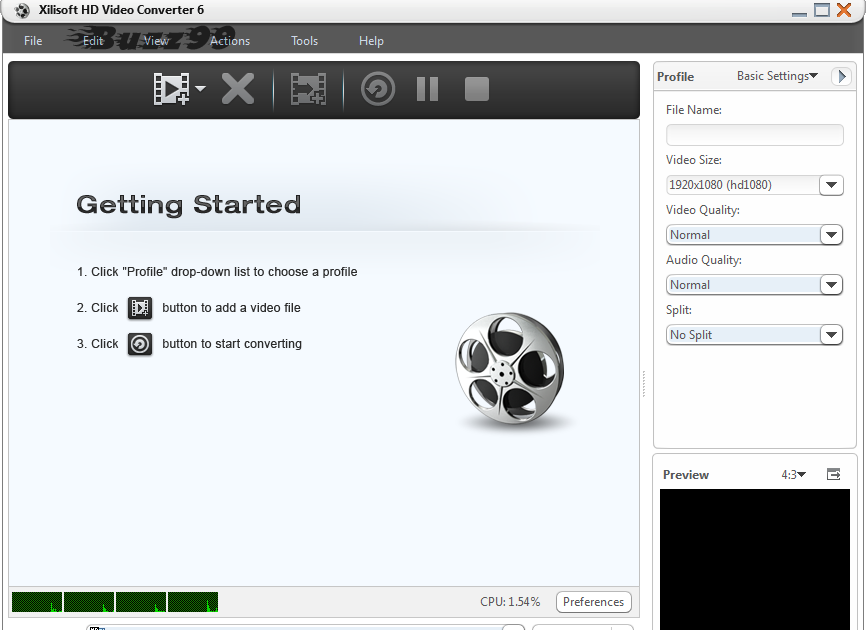Close the Xilisoft window
Viewport: 866px width, 630px height.
click(844, 10)
